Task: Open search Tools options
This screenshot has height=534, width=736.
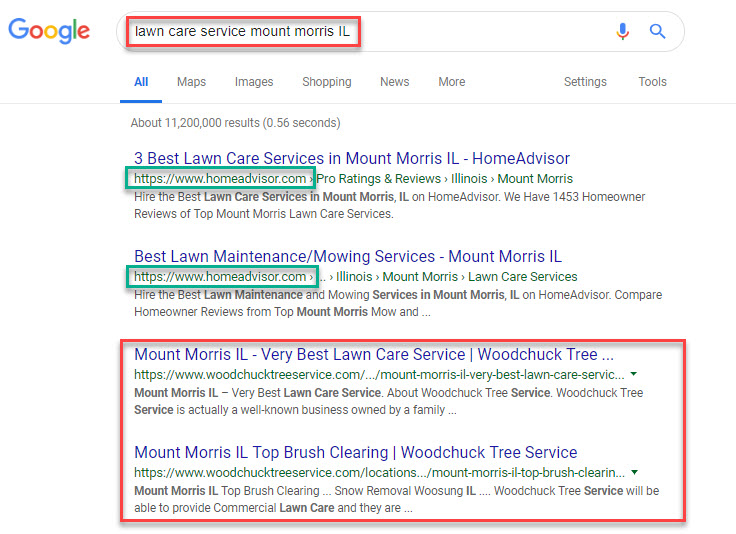Action: (652, 82)
